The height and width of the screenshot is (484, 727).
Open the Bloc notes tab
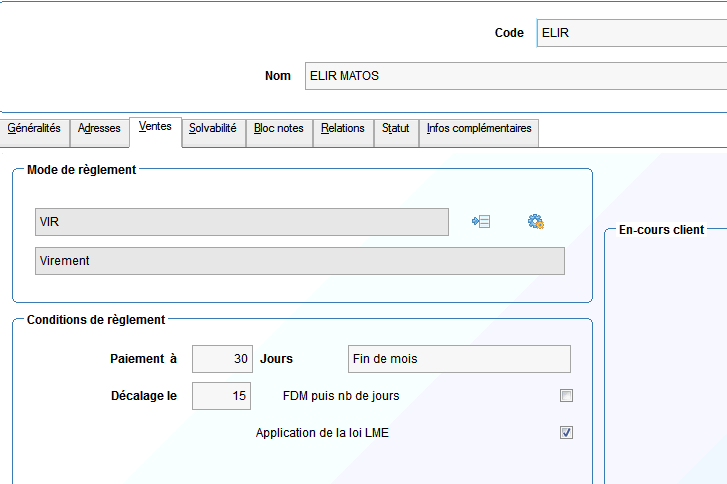point(279,129)
